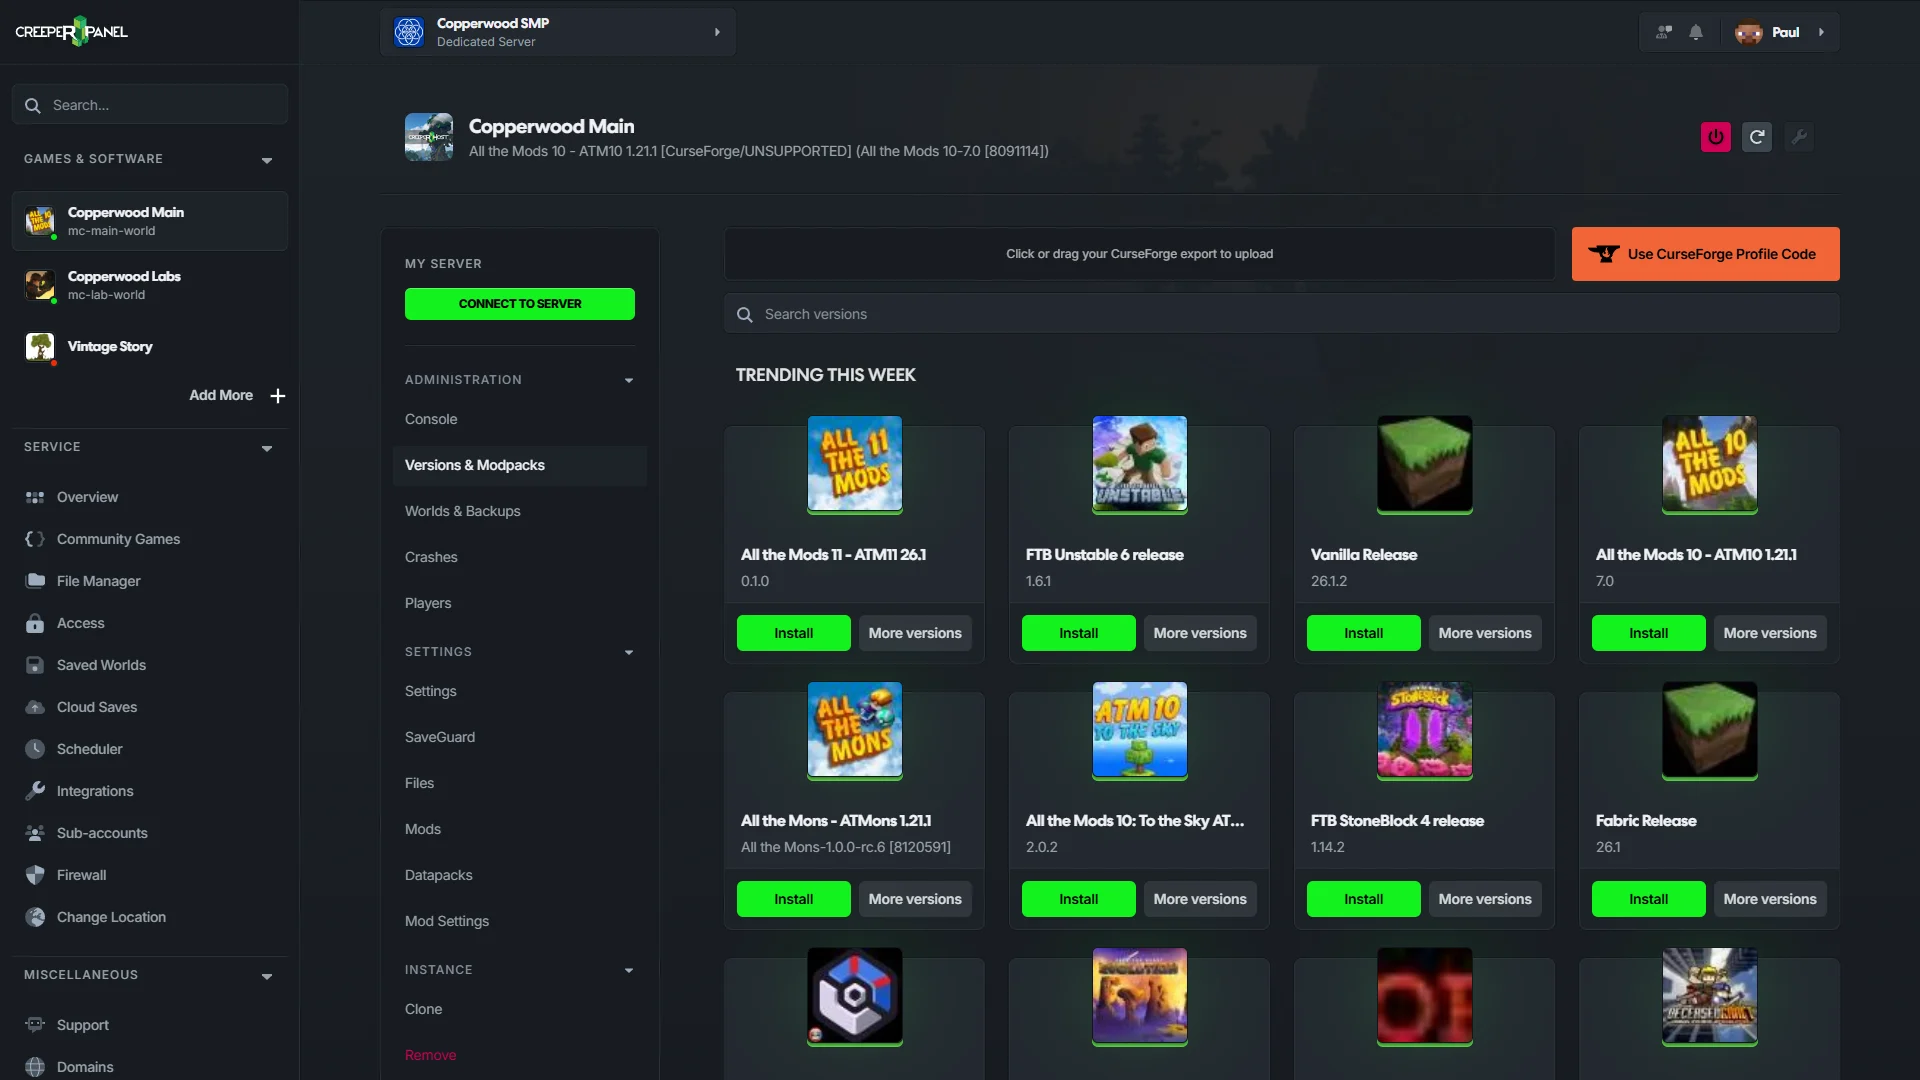Select Copperwood Main server in sidebar
Image resolution: width=1920 pixels, height=1080 pixels.
pos(150,221)
